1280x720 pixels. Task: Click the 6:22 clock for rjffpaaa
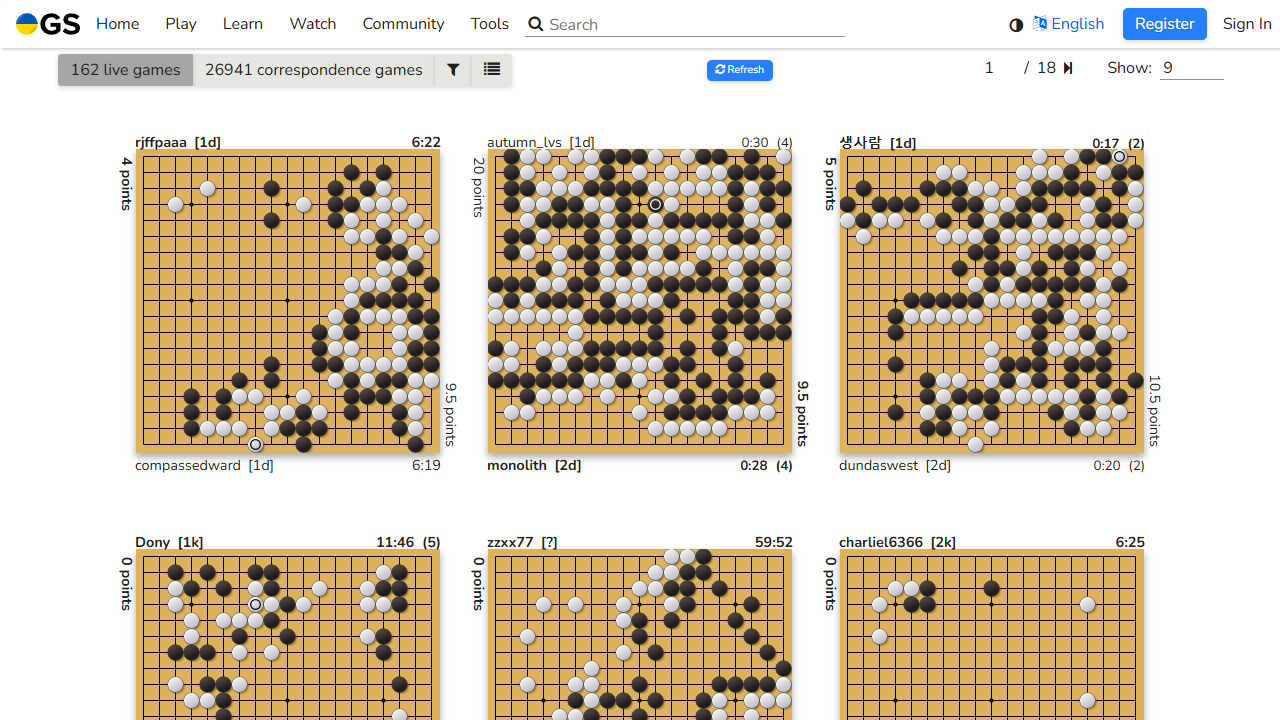pos(426,143)
